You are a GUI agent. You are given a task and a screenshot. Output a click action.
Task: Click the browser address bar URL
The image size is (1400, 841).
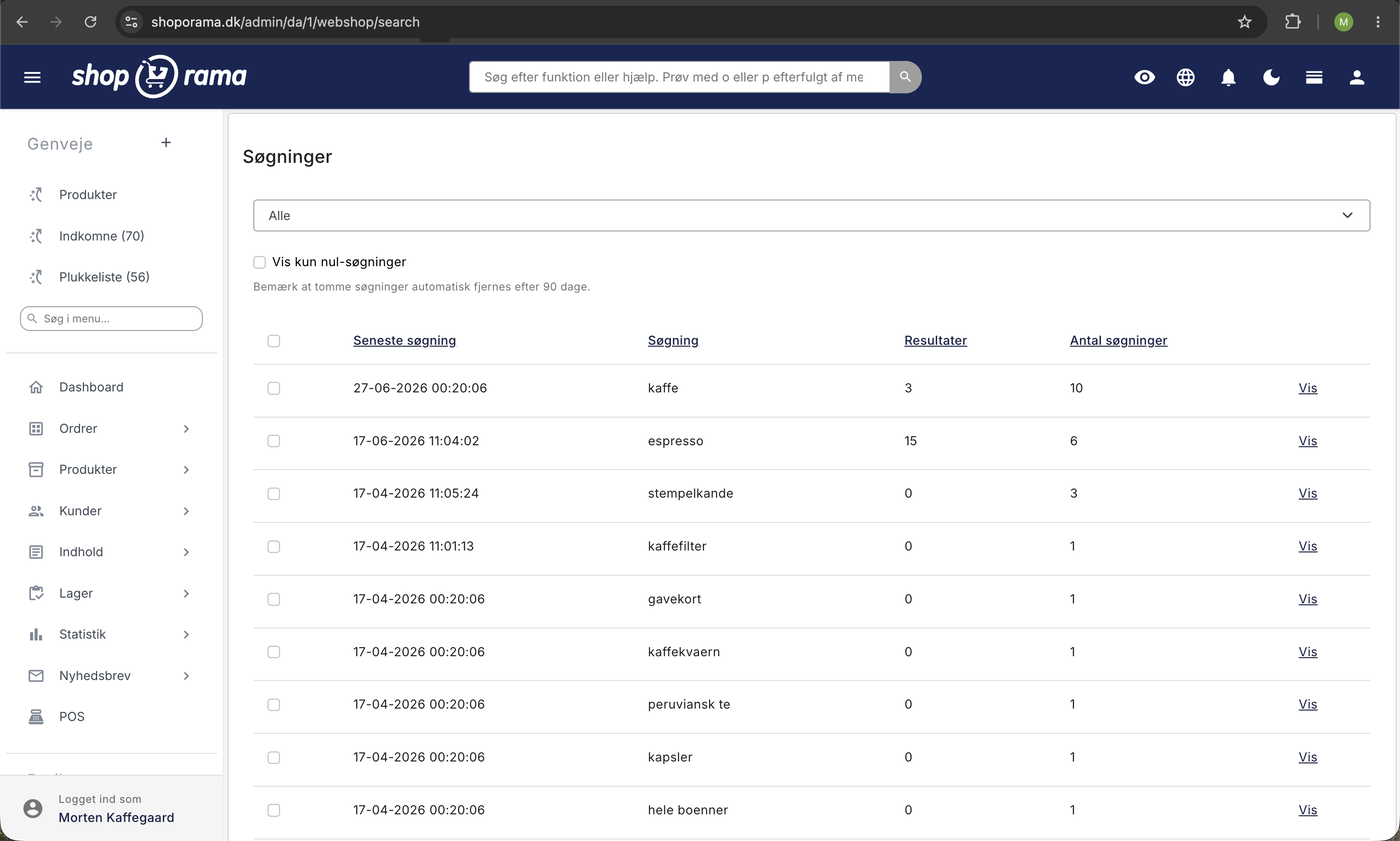pyautogui.click(x=285, y=21)
